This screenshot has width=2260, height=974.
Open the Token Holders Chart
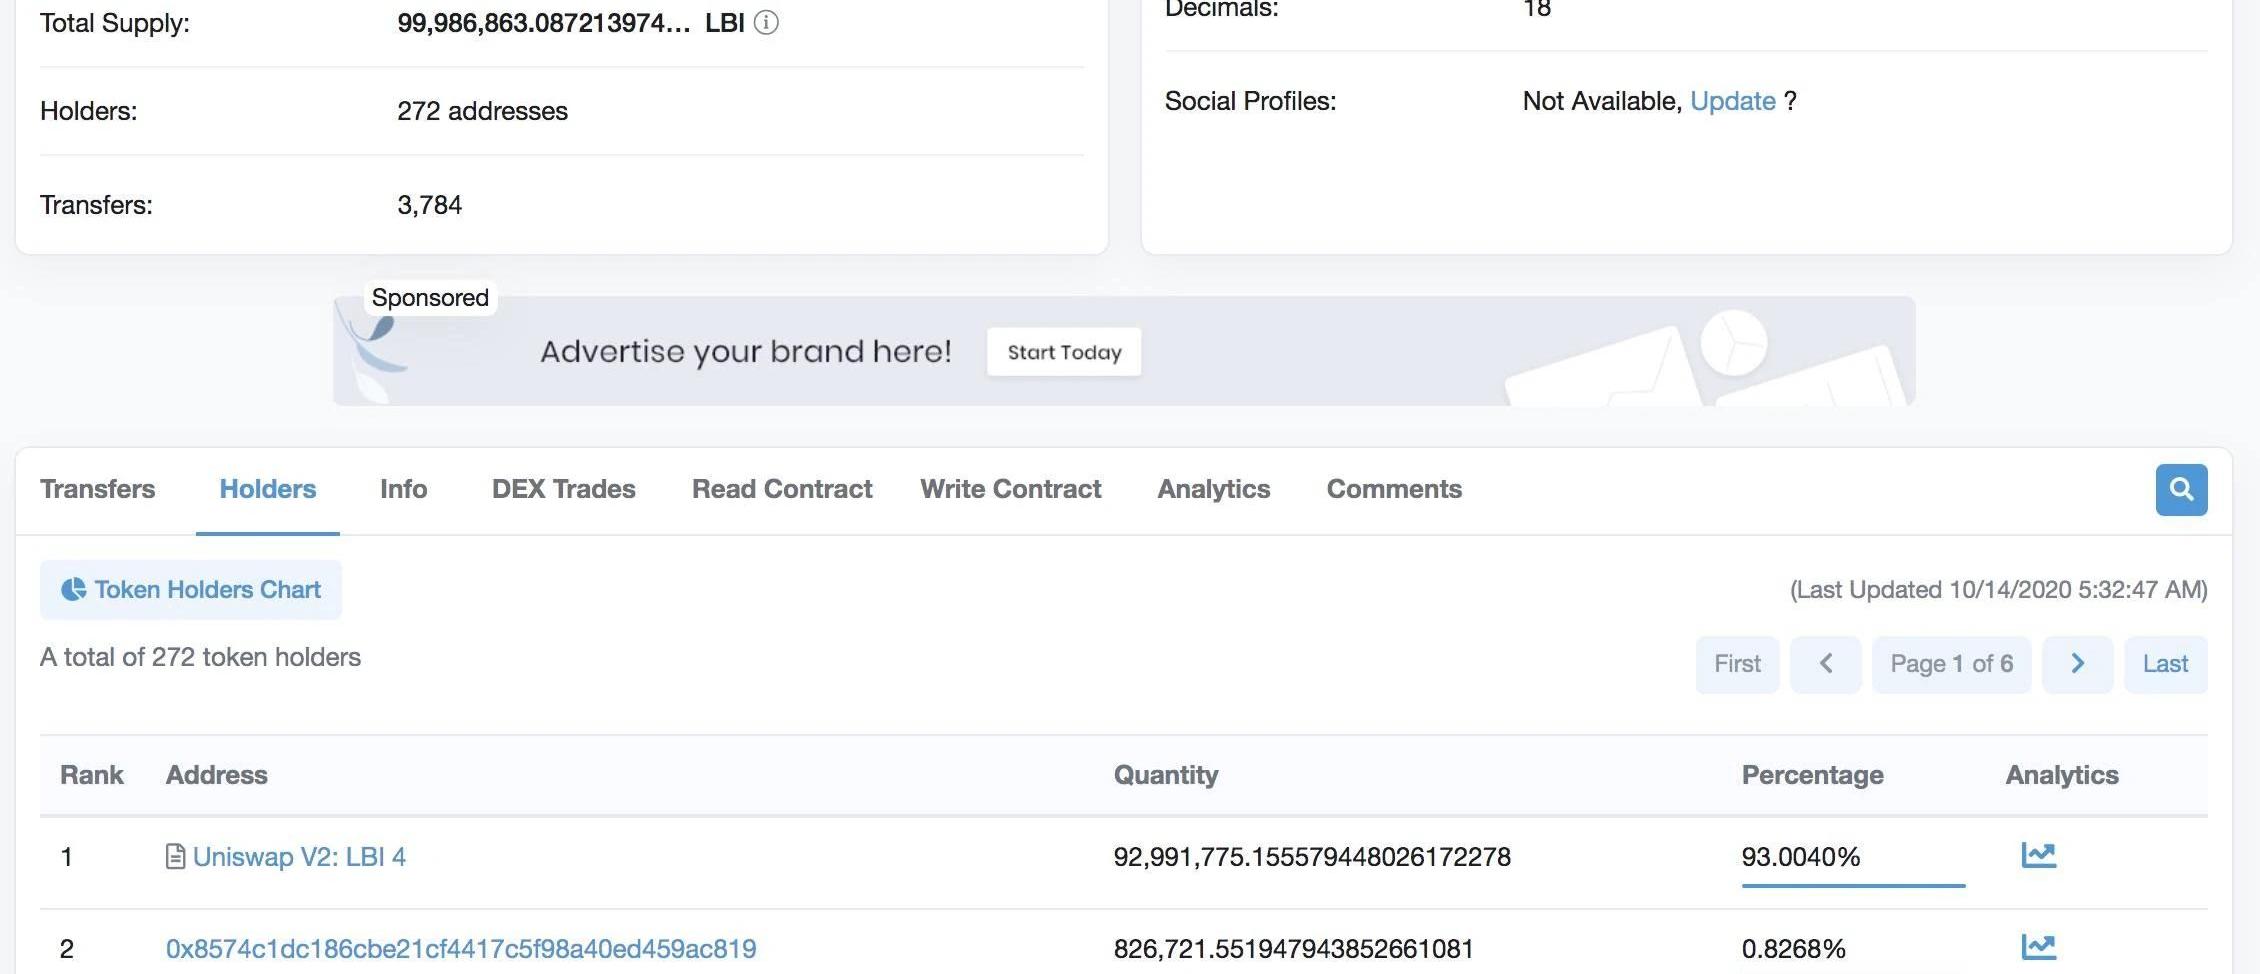[x=191, y=590]
